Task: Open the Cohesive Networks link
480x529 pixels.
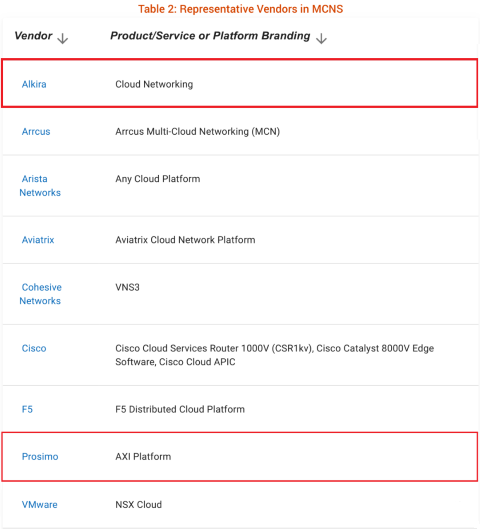Action: click(40, 294)
